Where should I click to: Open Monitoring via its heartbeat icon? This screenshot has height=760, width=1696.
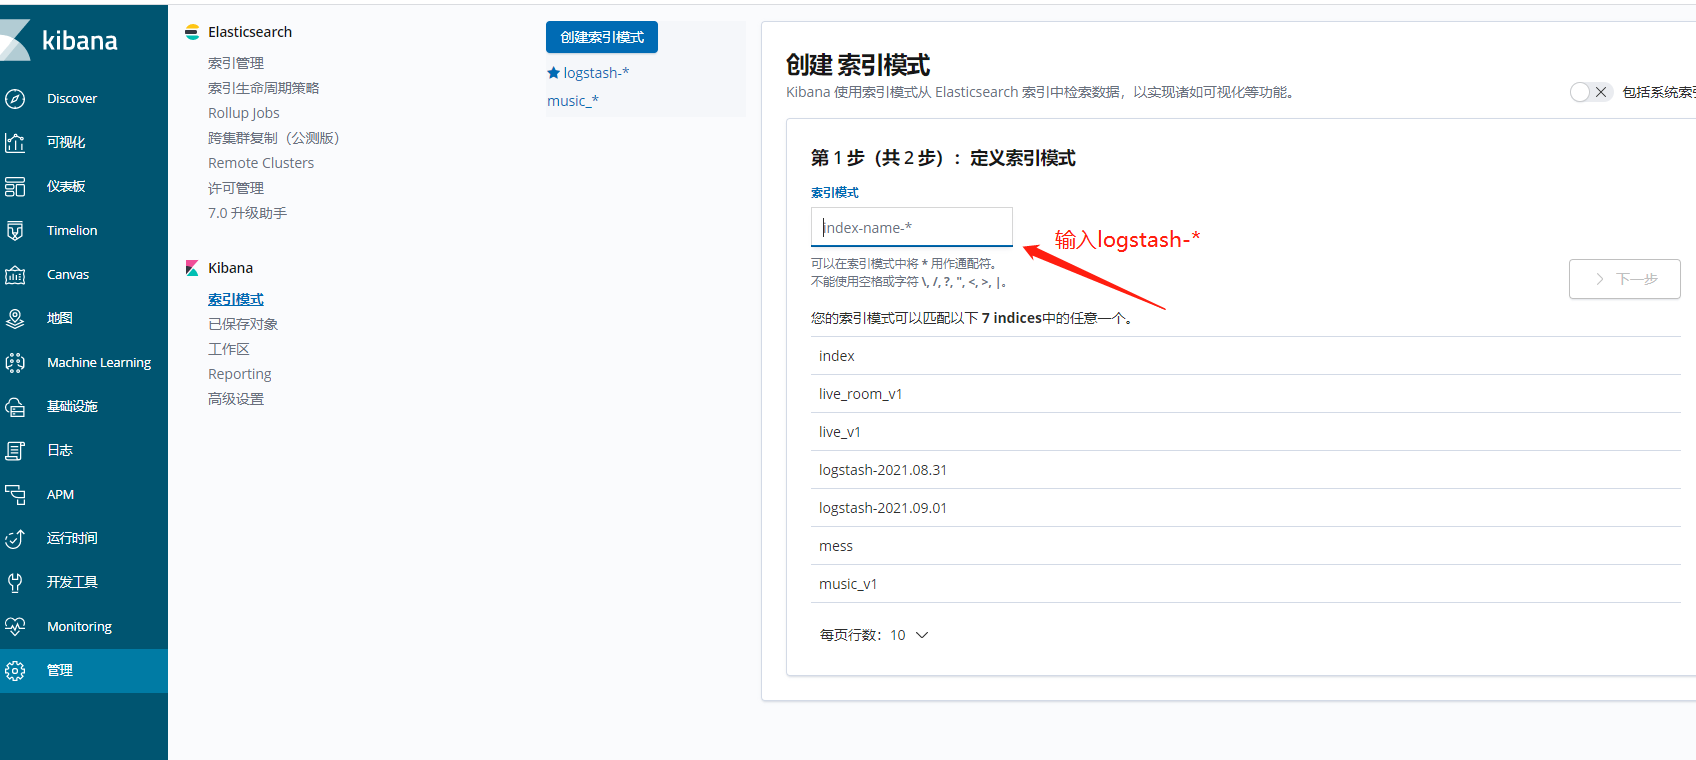15,626
